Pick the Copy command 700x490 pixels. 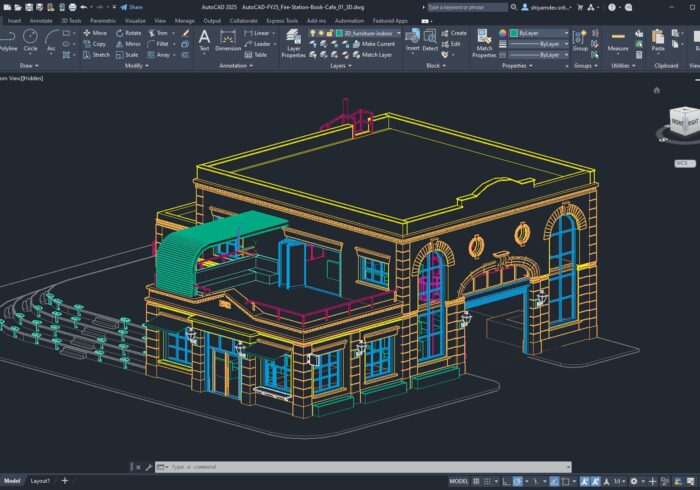(95, 44)
